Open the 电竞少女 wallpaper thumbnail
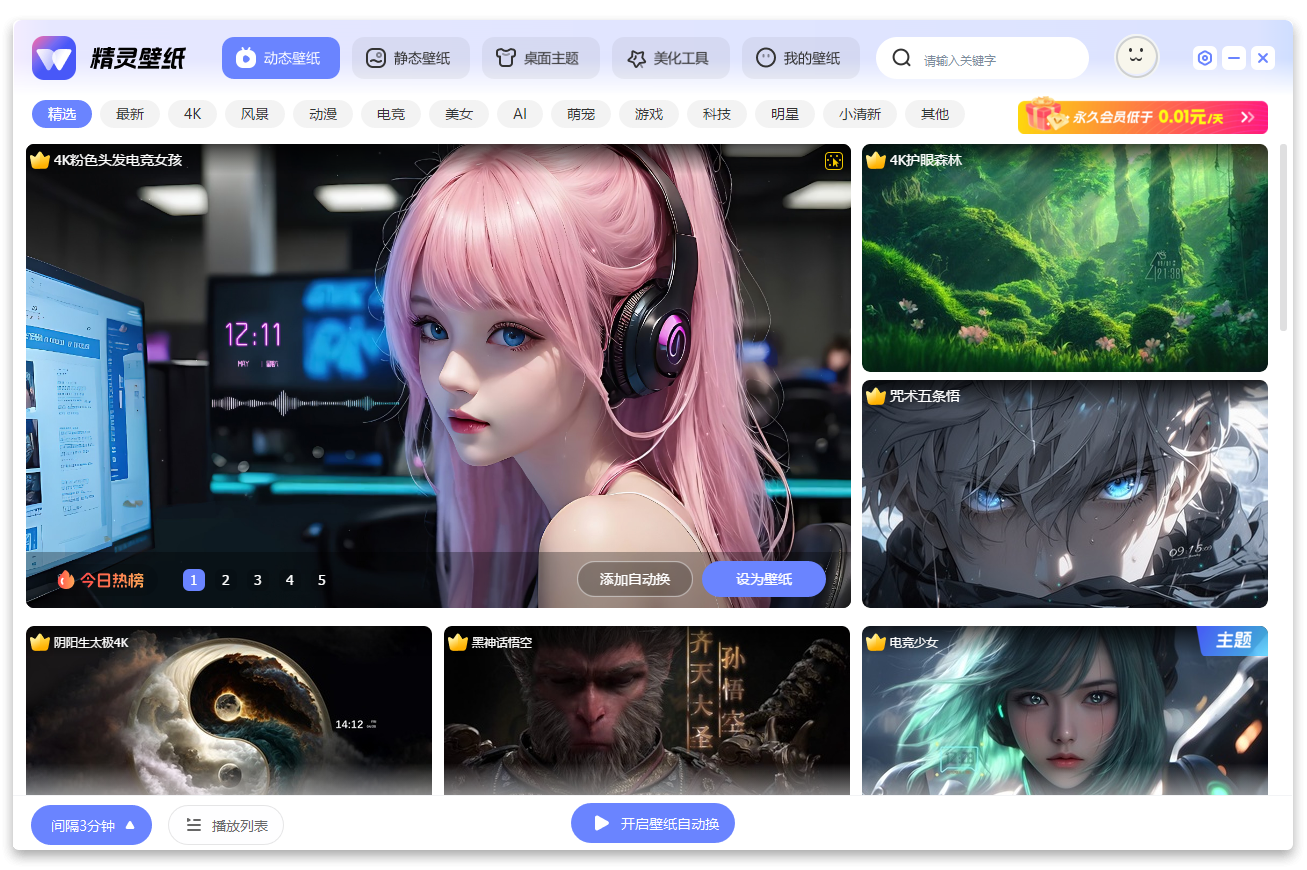 [1065, 710]
